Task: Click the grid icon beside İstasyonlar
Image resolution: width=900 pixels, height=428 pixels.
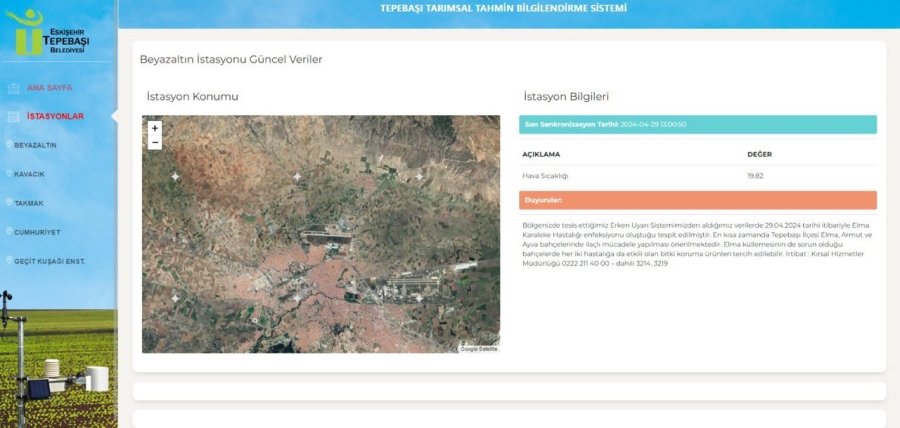Action: pos(13,116)
